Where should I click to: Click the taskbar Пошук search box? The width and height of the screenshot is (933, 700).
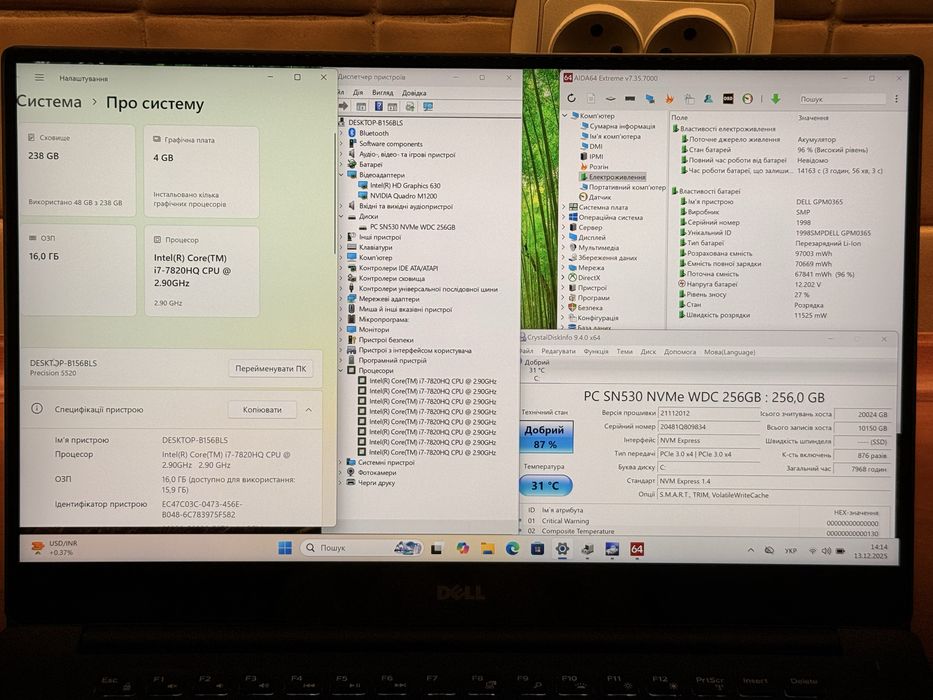[x=362, y=548]
